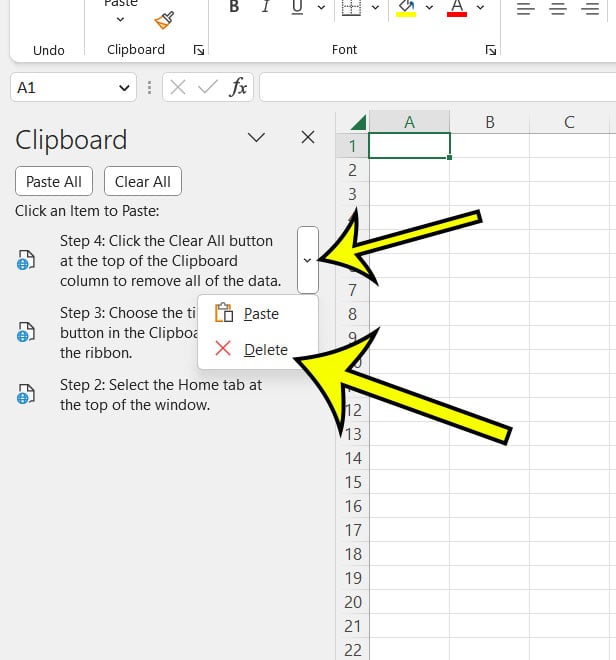Open font color dropdown arrow
Screen dimensions: 616x660
pyautogui.click(x=480, y=7)
